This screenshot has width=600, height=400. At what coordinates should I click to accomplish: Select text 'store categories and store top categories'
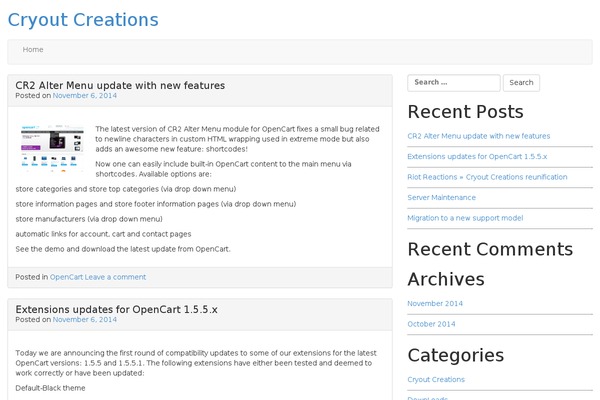[87, 189]
